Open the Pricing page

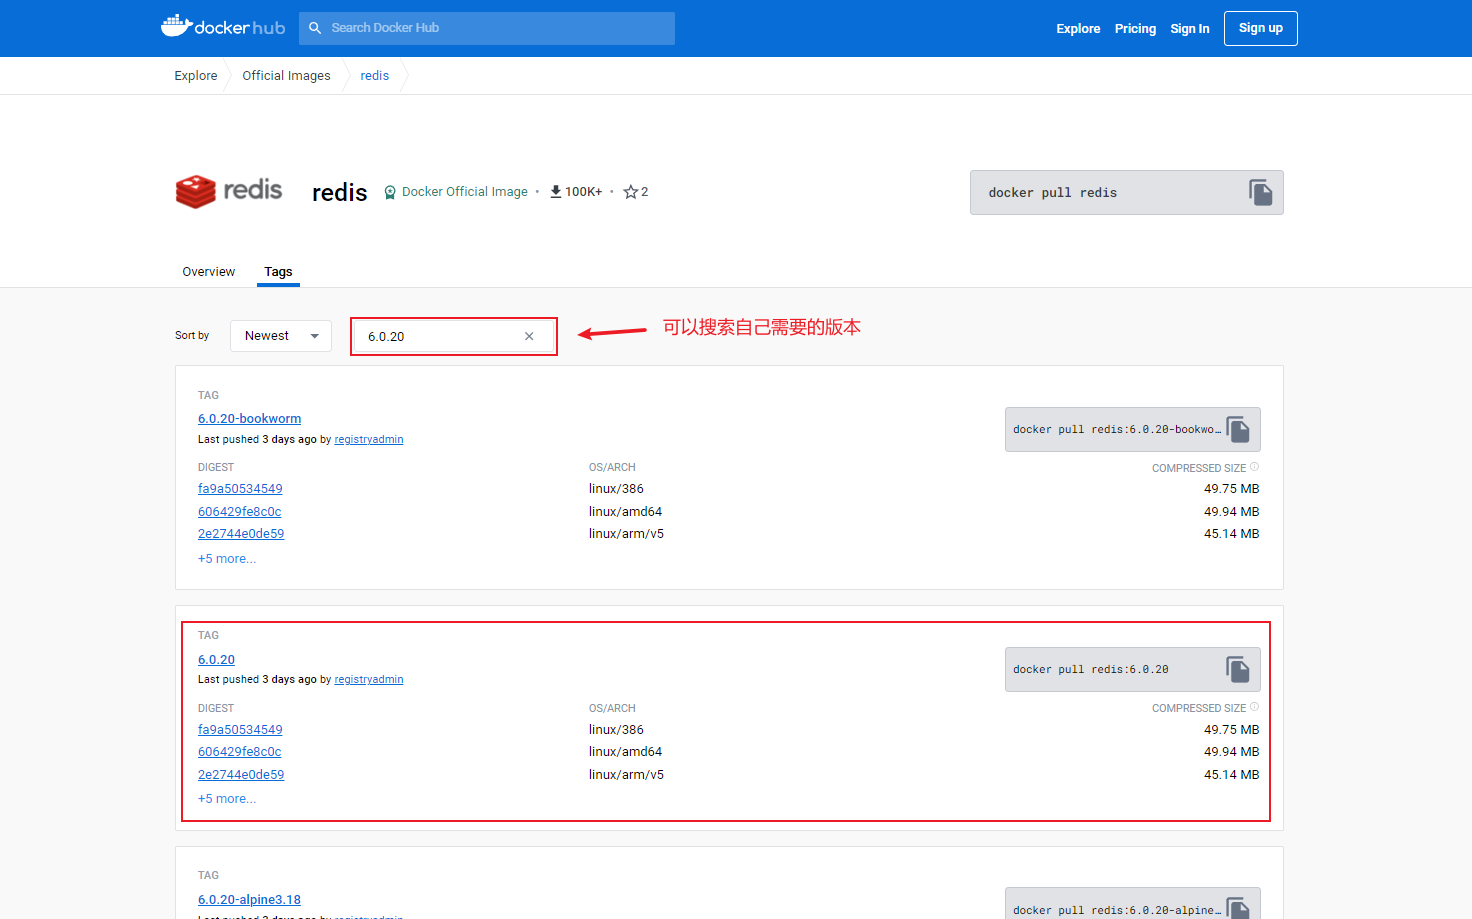pos(1135,29)
